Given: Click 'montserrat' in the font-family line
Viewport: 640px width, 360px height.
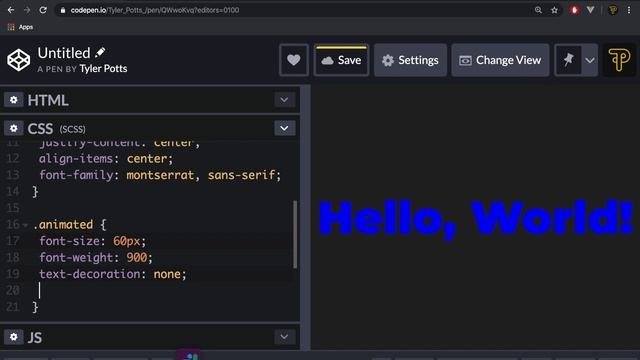Looking at the screenshot, I should click(160, 175).
